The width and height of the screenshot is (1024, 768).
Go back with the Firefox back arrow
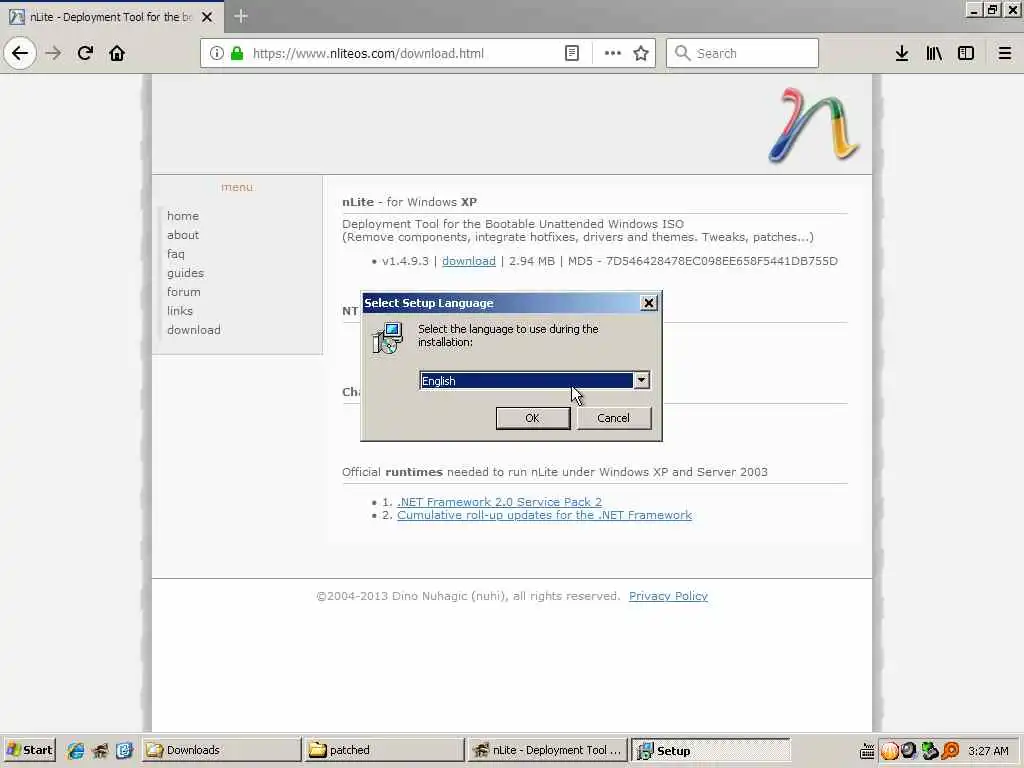20,53
